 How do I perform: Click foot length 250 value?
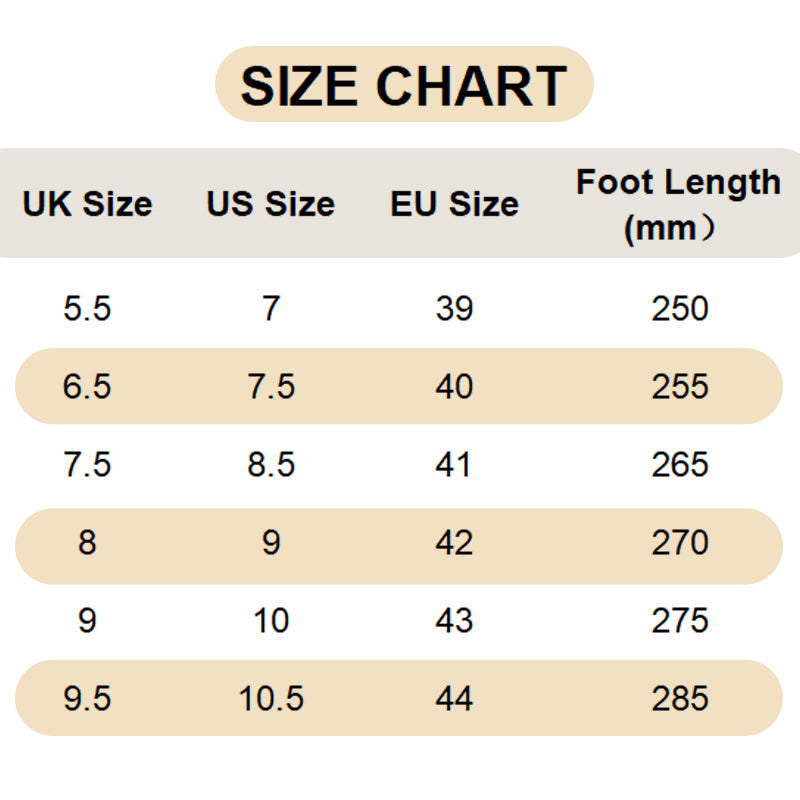tap(680, 309)
